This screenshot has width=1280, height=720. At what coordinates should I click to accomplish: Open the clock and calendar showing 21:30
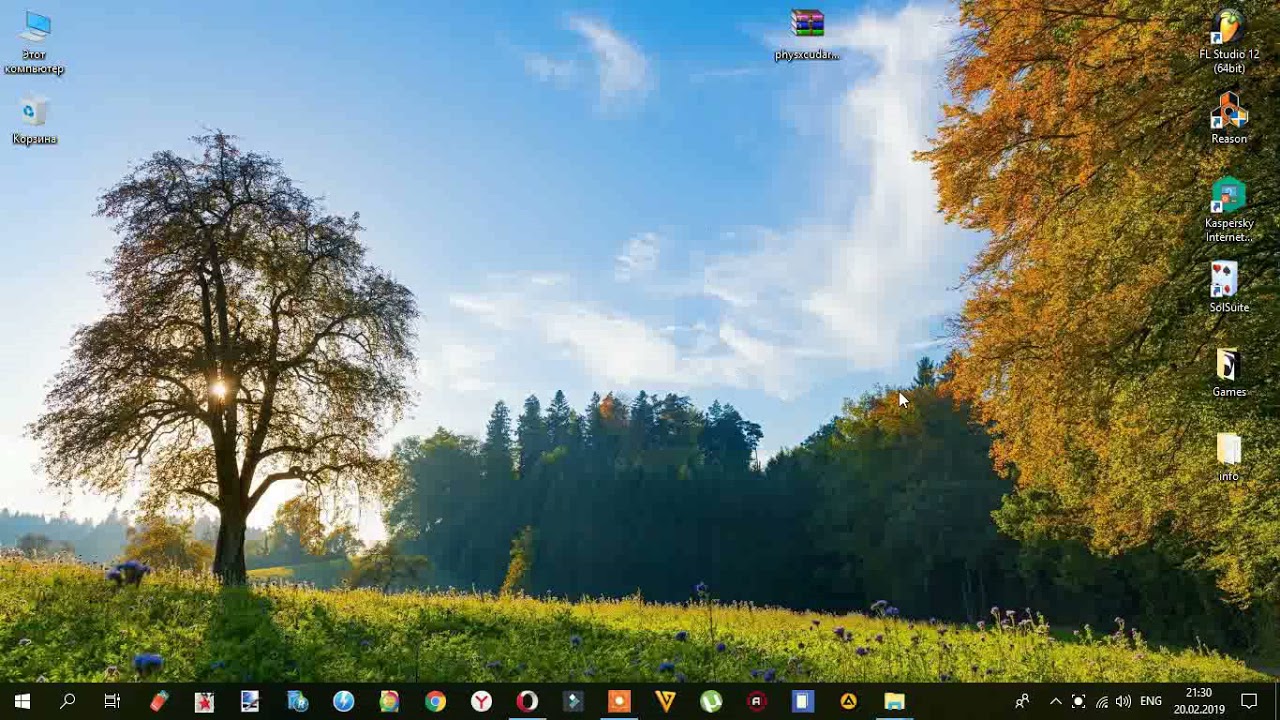1199,702
